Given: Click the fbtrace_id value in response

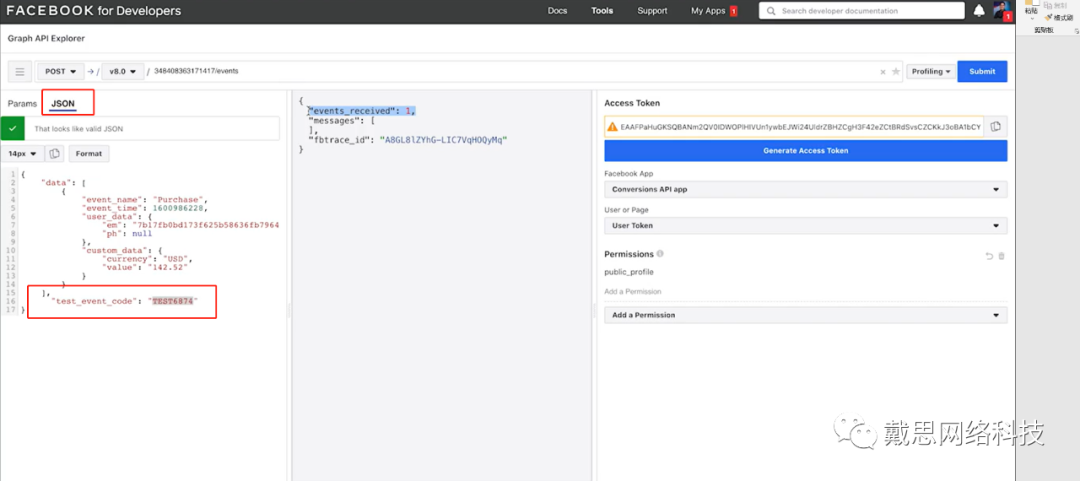Looking at the screenshot, I should click(444, 140).
